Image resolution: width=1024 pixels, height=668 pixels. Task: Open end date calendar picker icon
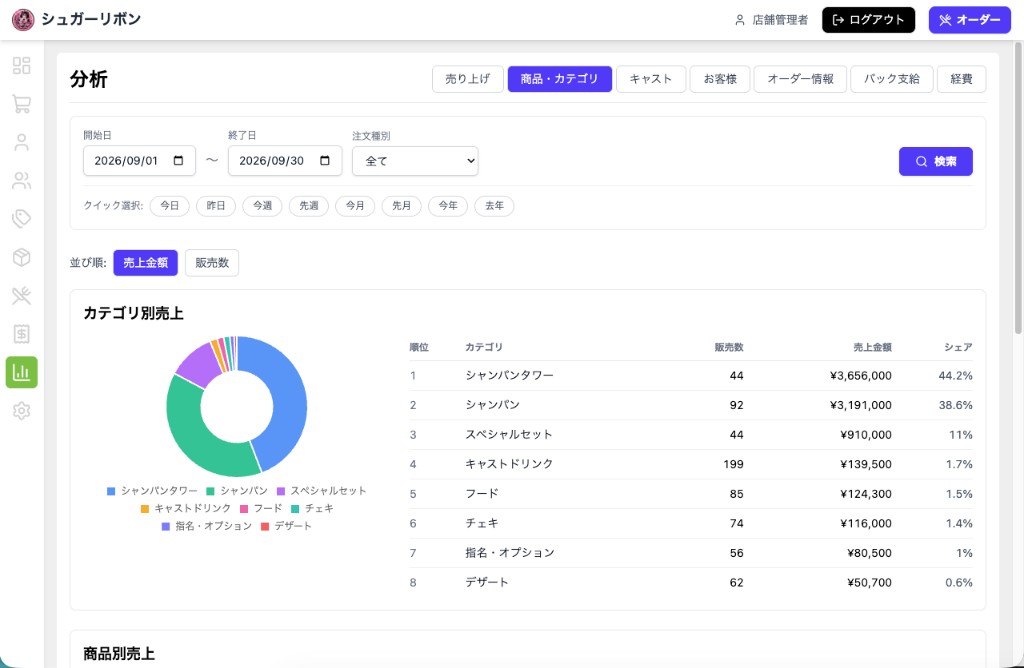tap(325, 161)
